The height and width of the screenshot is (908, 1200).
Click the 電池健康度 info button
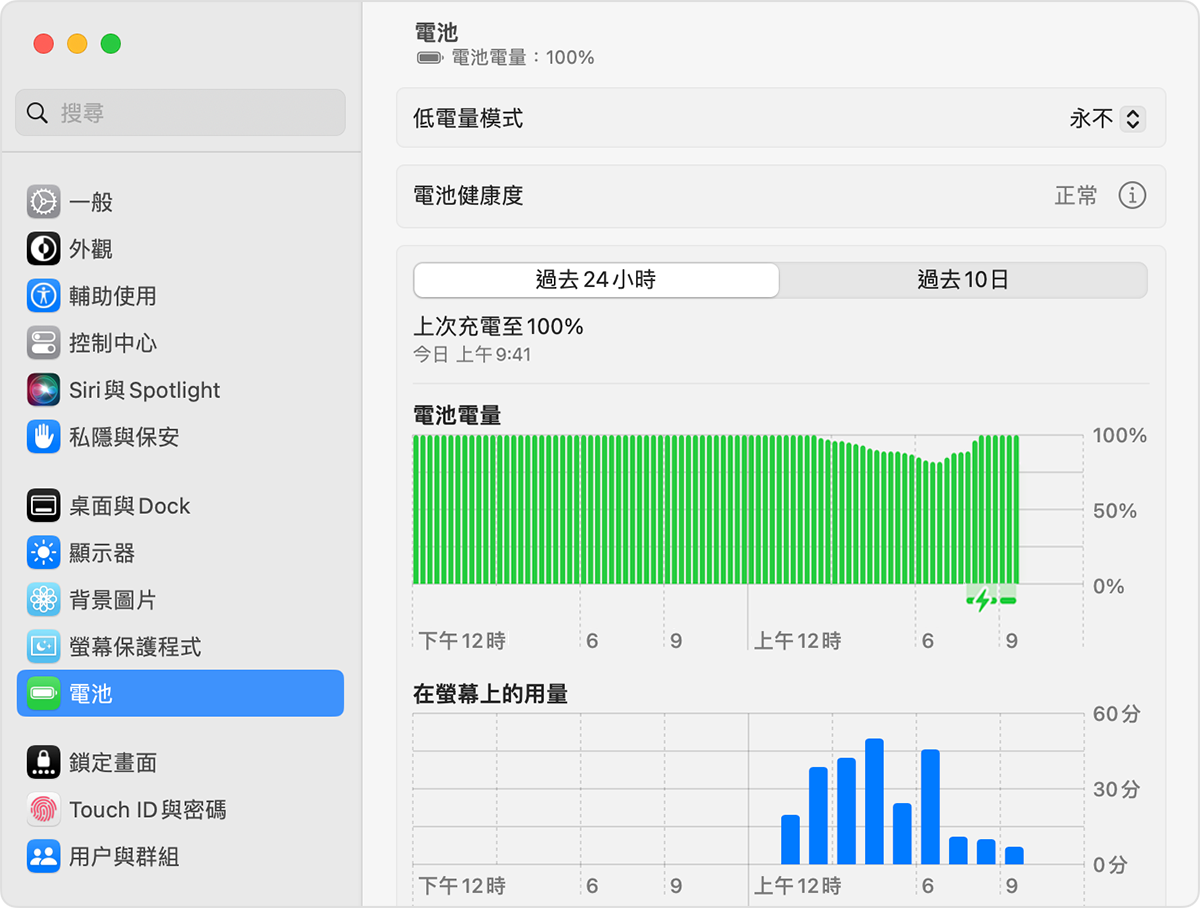point(1131,196)
